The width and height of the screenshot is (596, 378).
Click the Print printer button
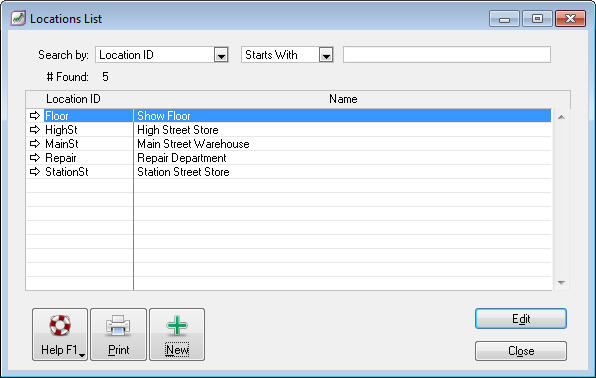pos(119,334)
